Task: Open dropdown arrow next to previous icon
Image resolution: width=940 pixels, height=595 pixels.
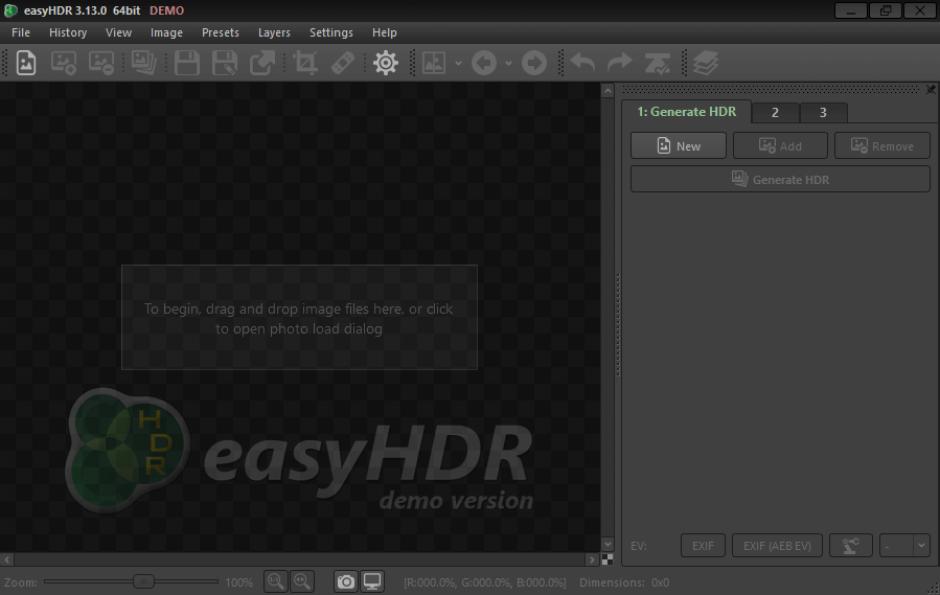Action: (x=508, y=62)
